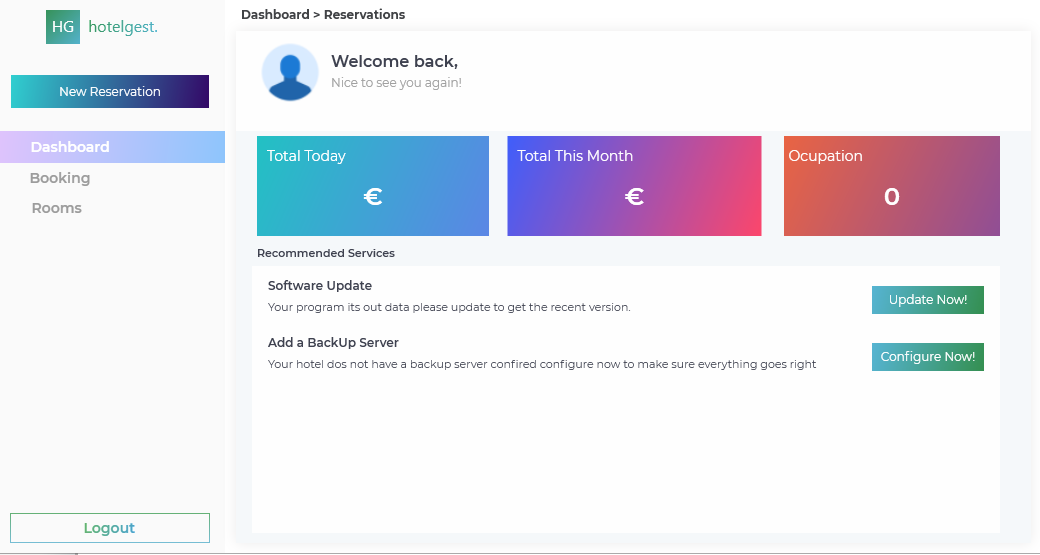The image size is (1040, 555).
Task: Open the Total Today card
Action: point(373,186)
